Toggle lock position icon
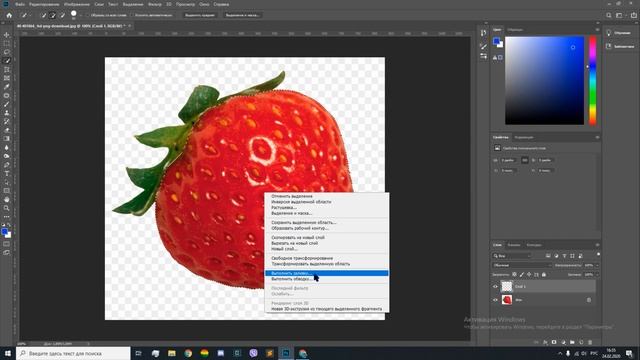This screenshot has width=640, height=360. pos(529,275)
